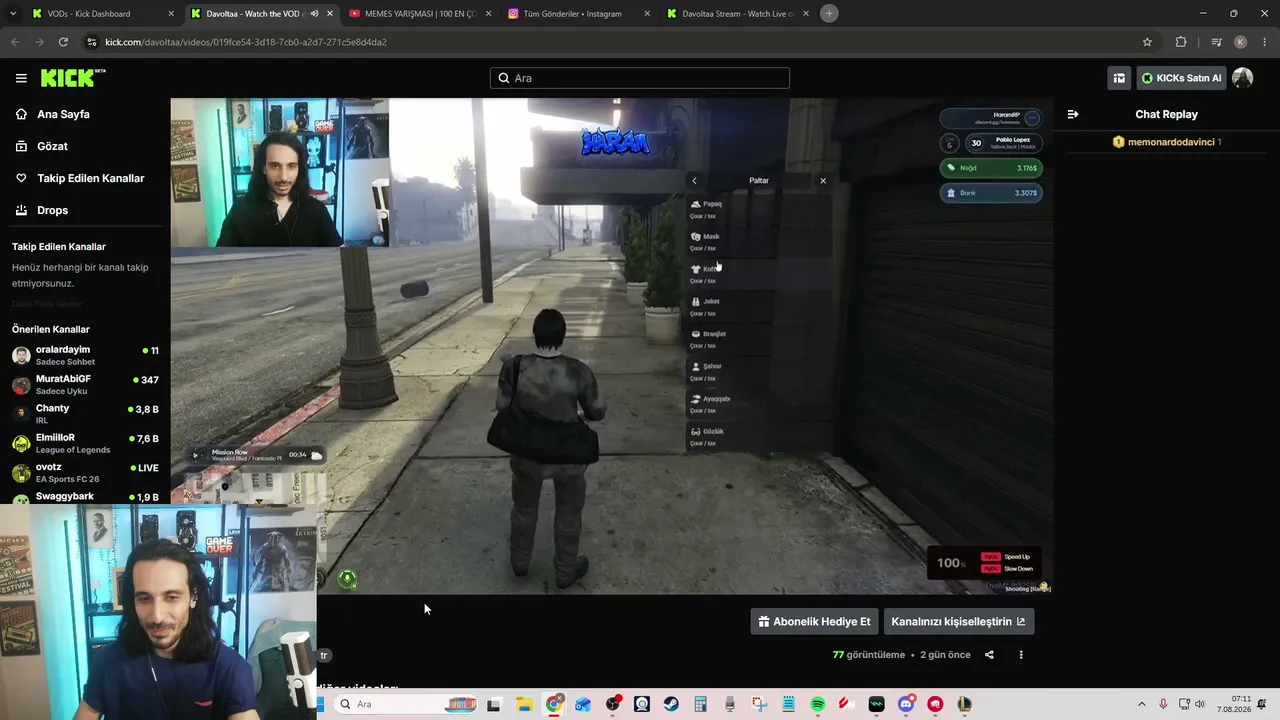Toggle the Jaket clothing item
This screenshot has width=1280, height=720.
pyautogui.click(x=759, y=307)
